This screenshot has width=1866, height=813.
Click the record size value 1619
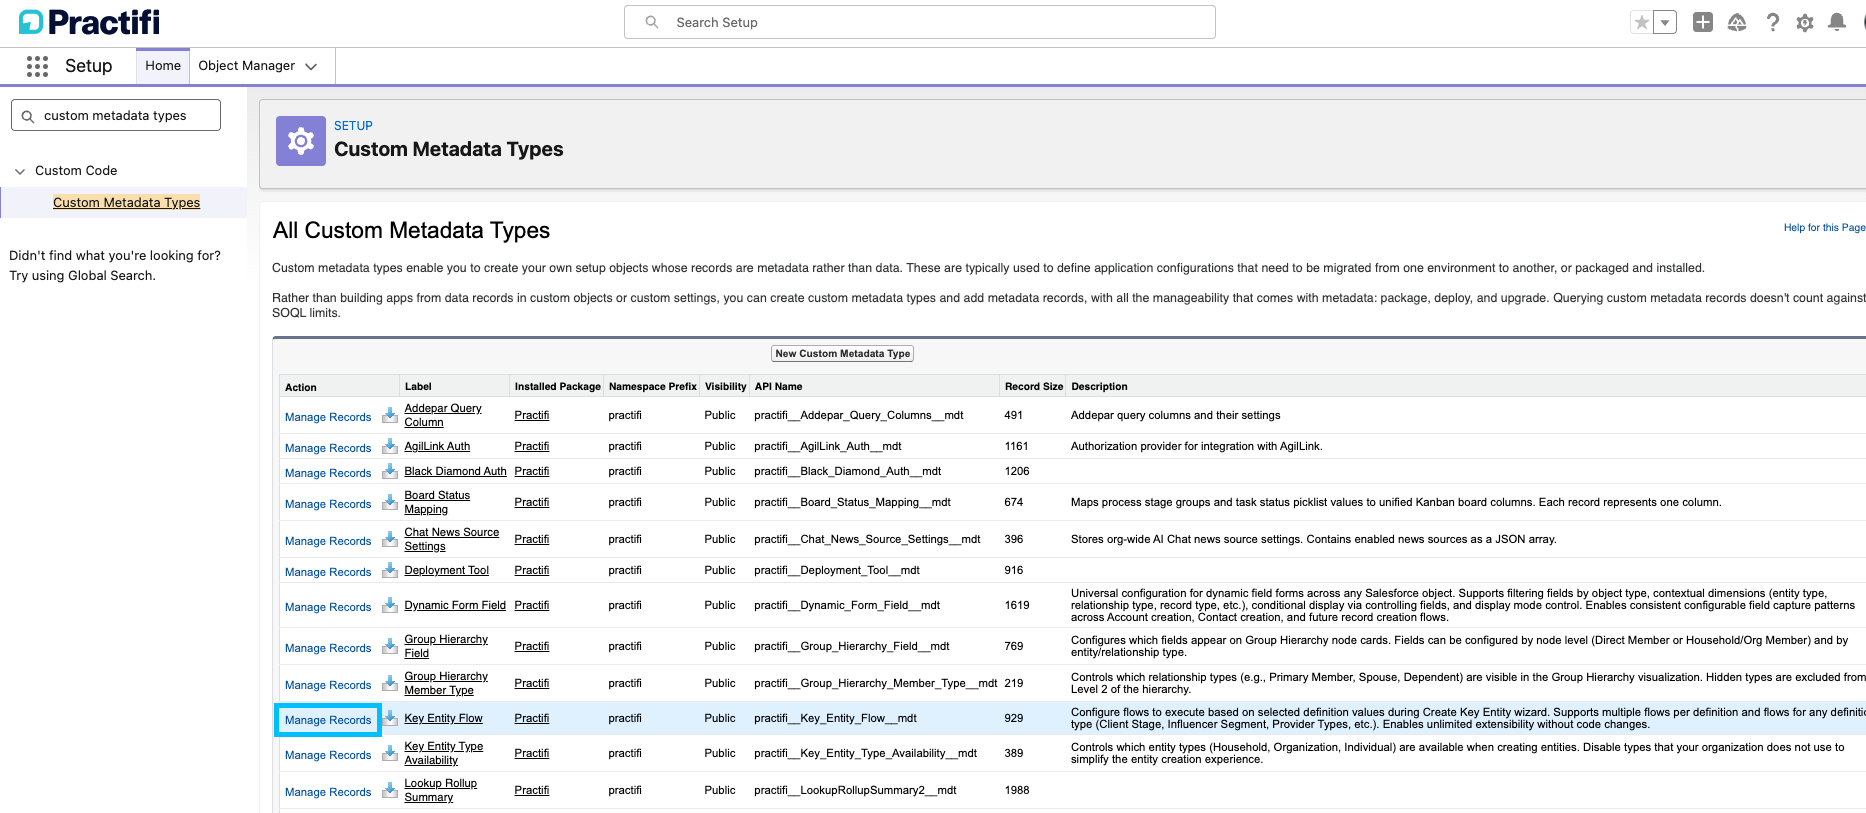pos(1017,605)
